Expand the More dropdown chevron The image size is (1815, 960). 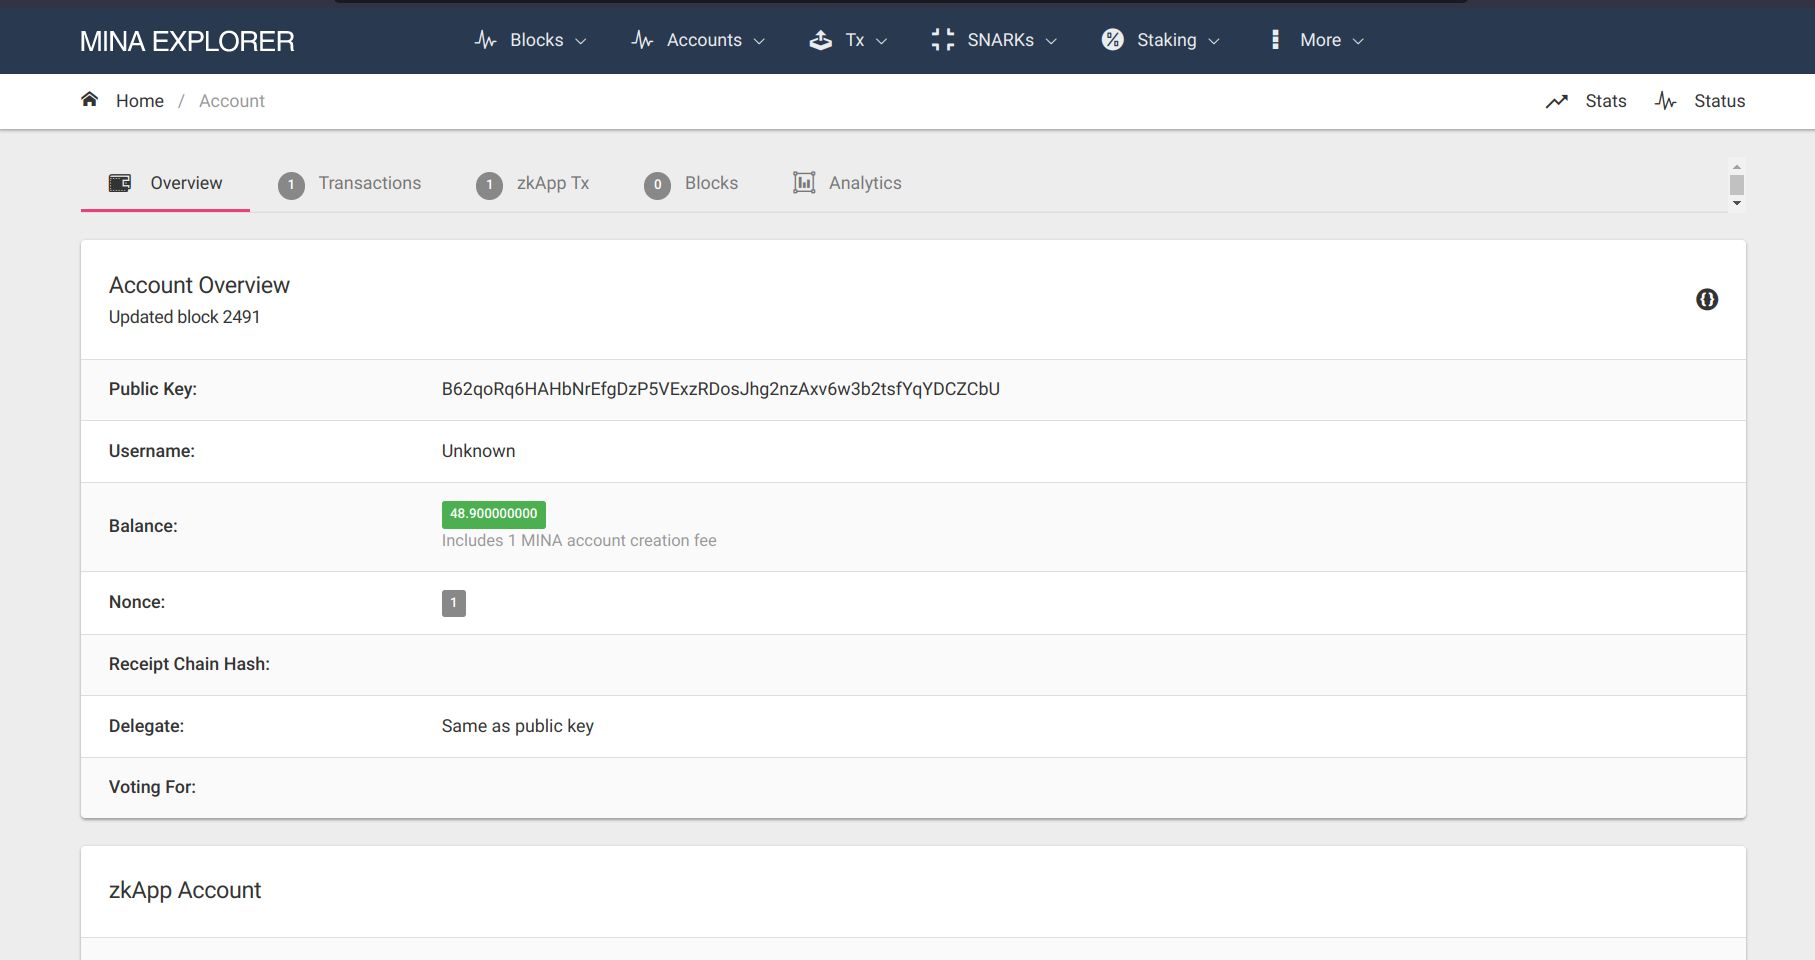[x=1358, y=41]
